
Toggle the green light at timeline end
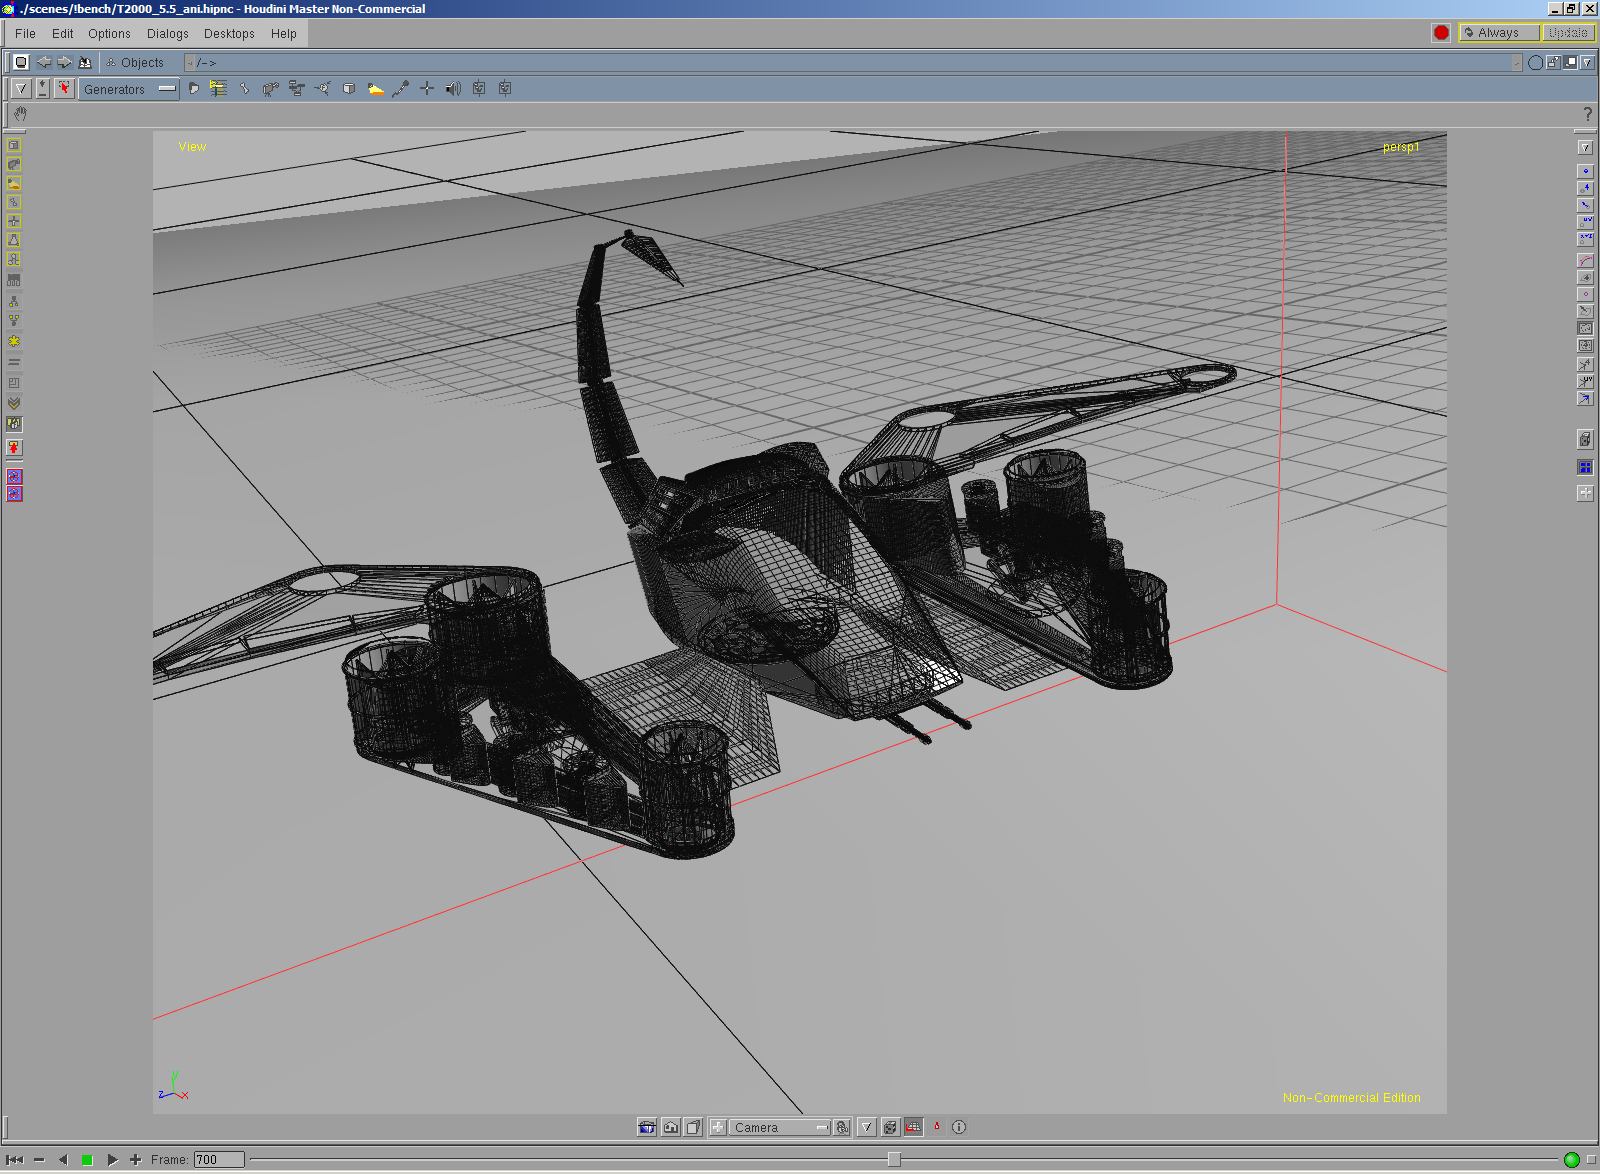1571,1160
